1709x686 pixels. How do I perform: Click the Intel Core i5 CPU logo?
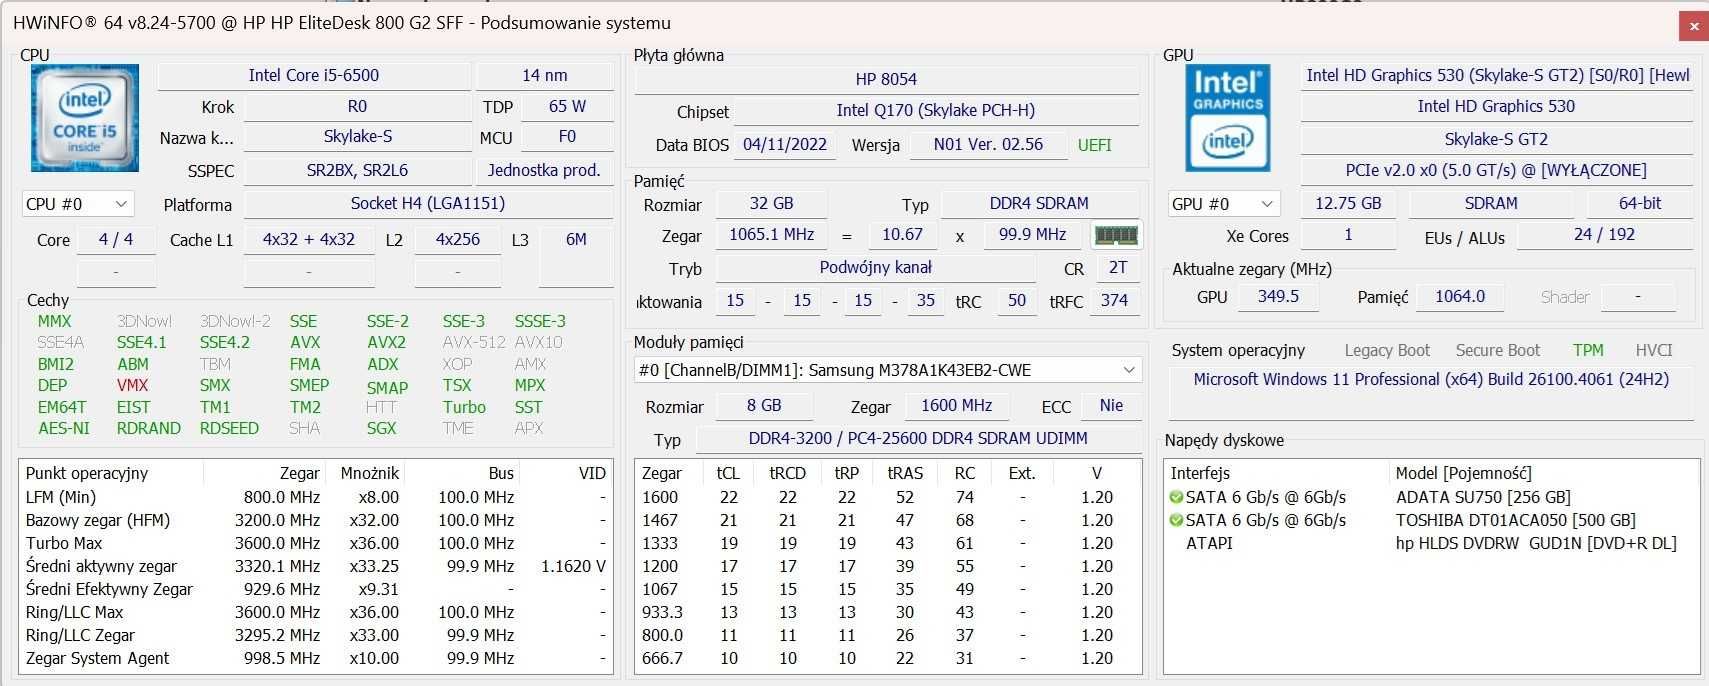[x=85, y=119]
